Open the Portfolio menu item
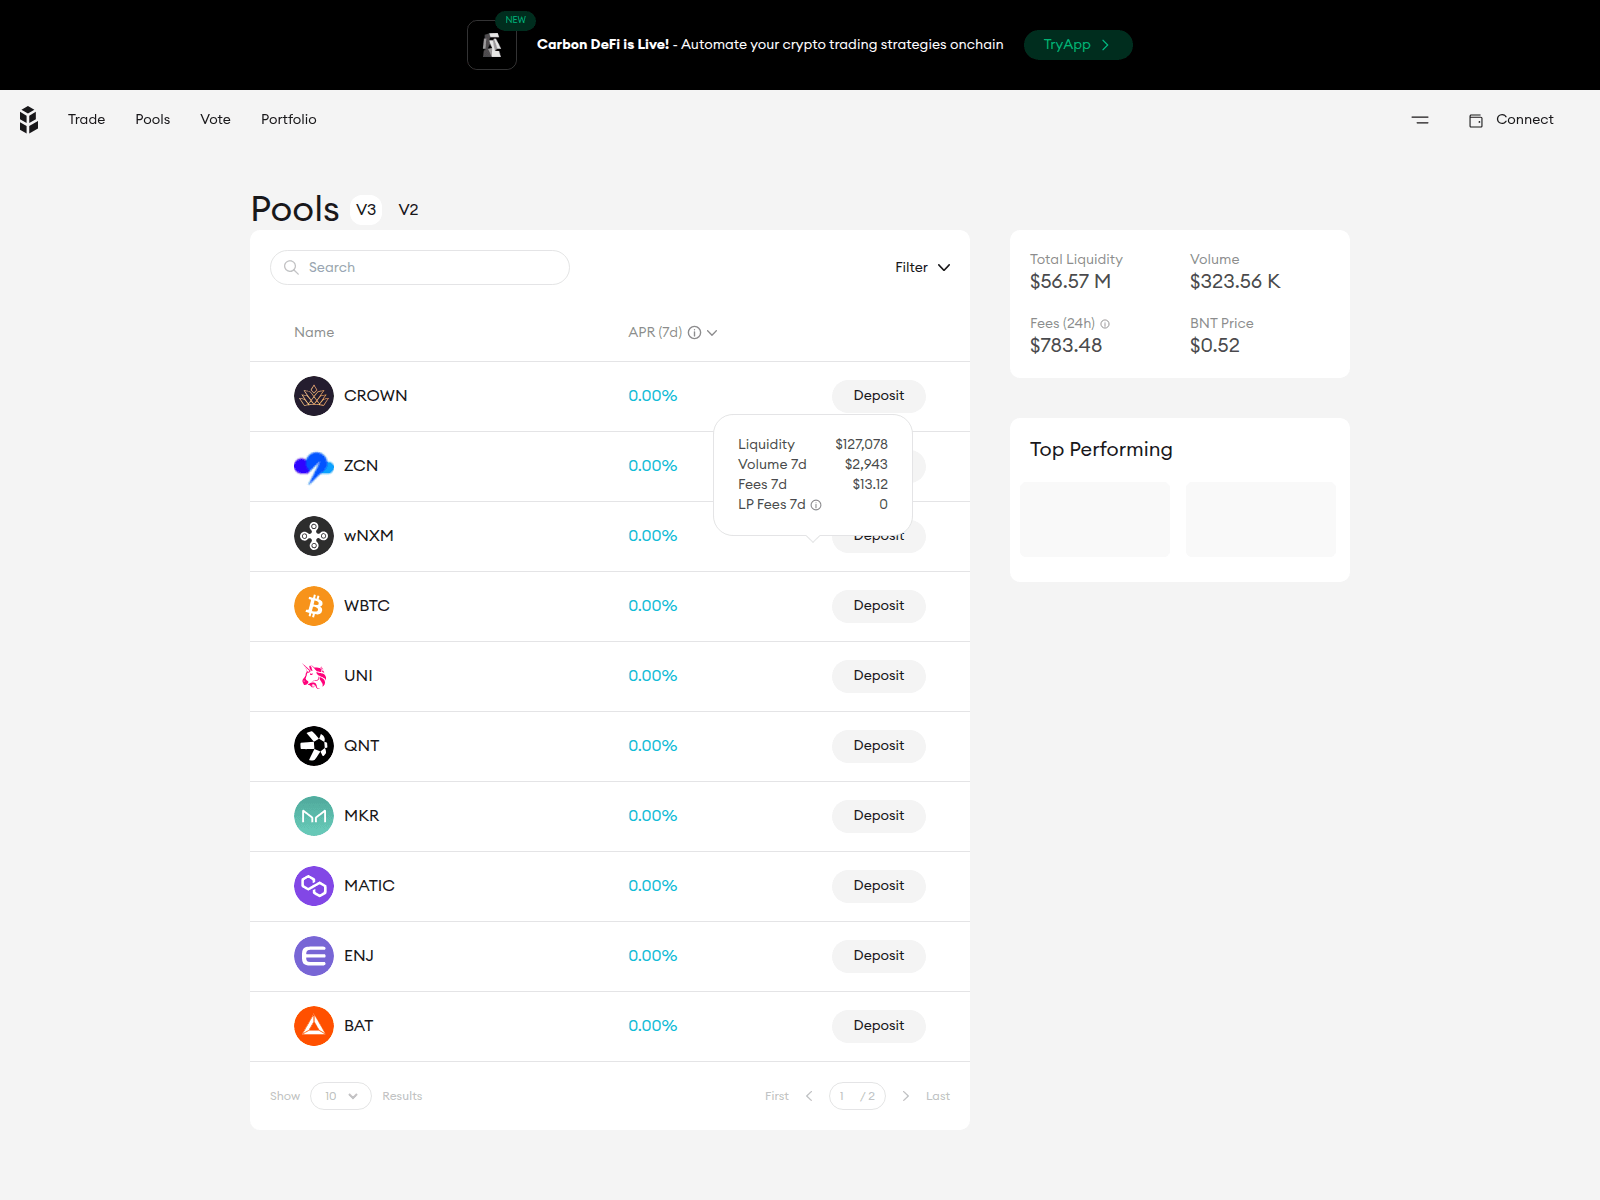This screenshot has width=1600, height=1200. [x=288, y=119]
